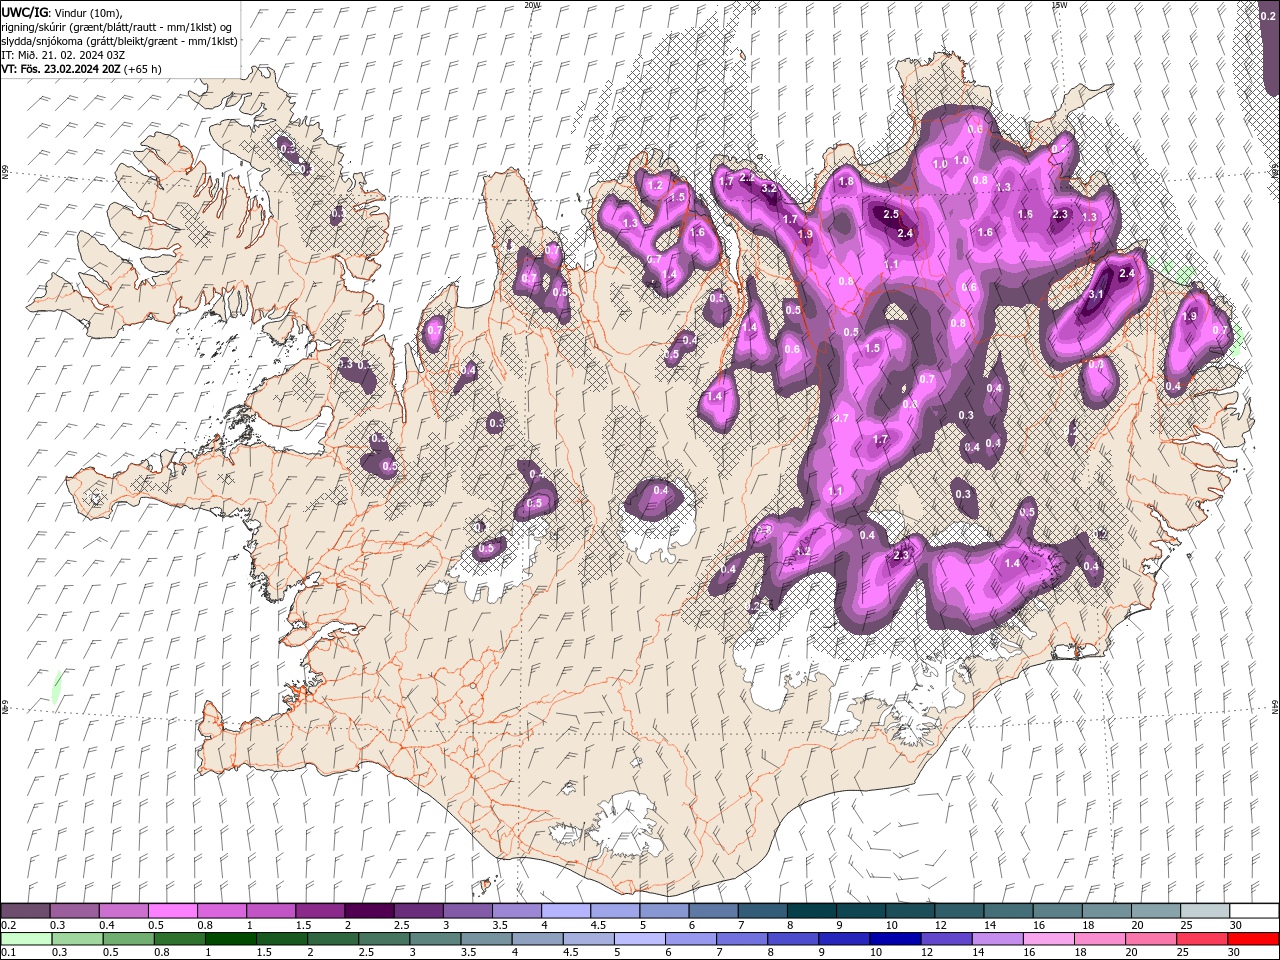
Task: Select the dark plum 2 swatch, top legend row
Action: click(369, 911)
